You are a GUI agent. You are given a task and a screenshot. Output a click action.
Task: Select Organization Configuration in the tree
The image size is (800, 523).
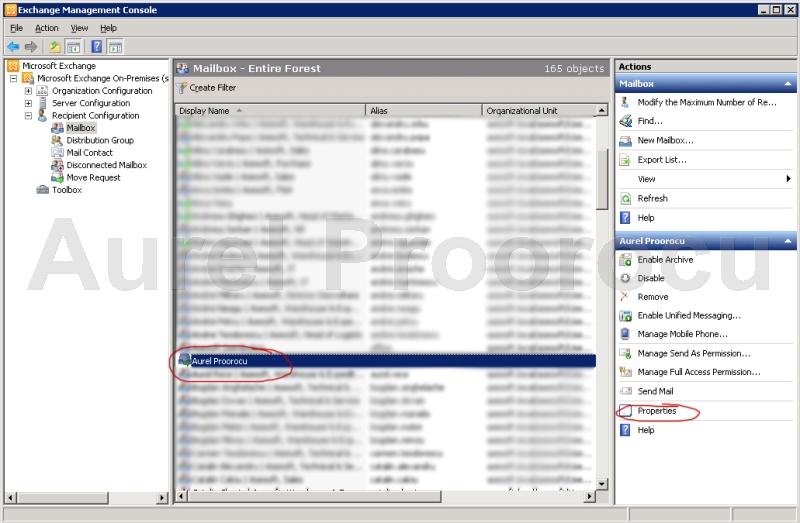(102, 91)
